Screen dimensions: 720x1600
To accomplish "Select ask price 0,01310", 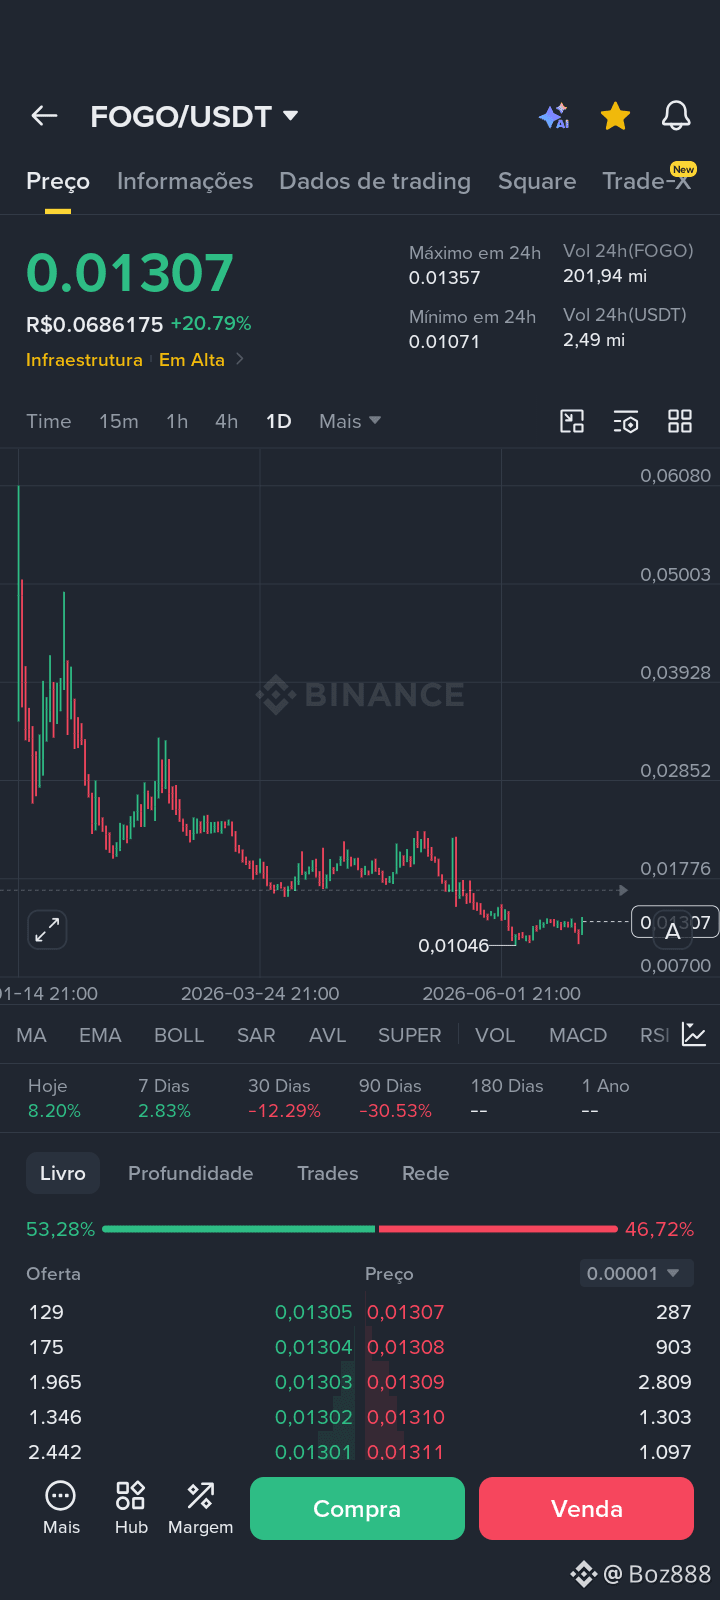I will click(405, 1417).
